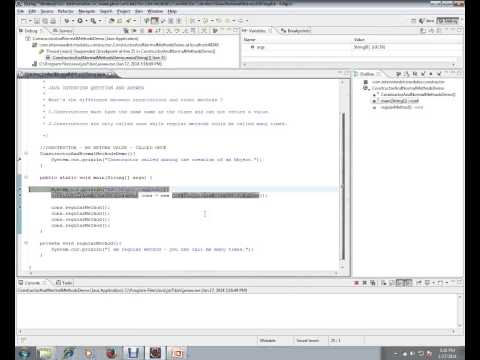
Task: Click the red Terminate button in Debug view
Action: click(x=150, y=31)
